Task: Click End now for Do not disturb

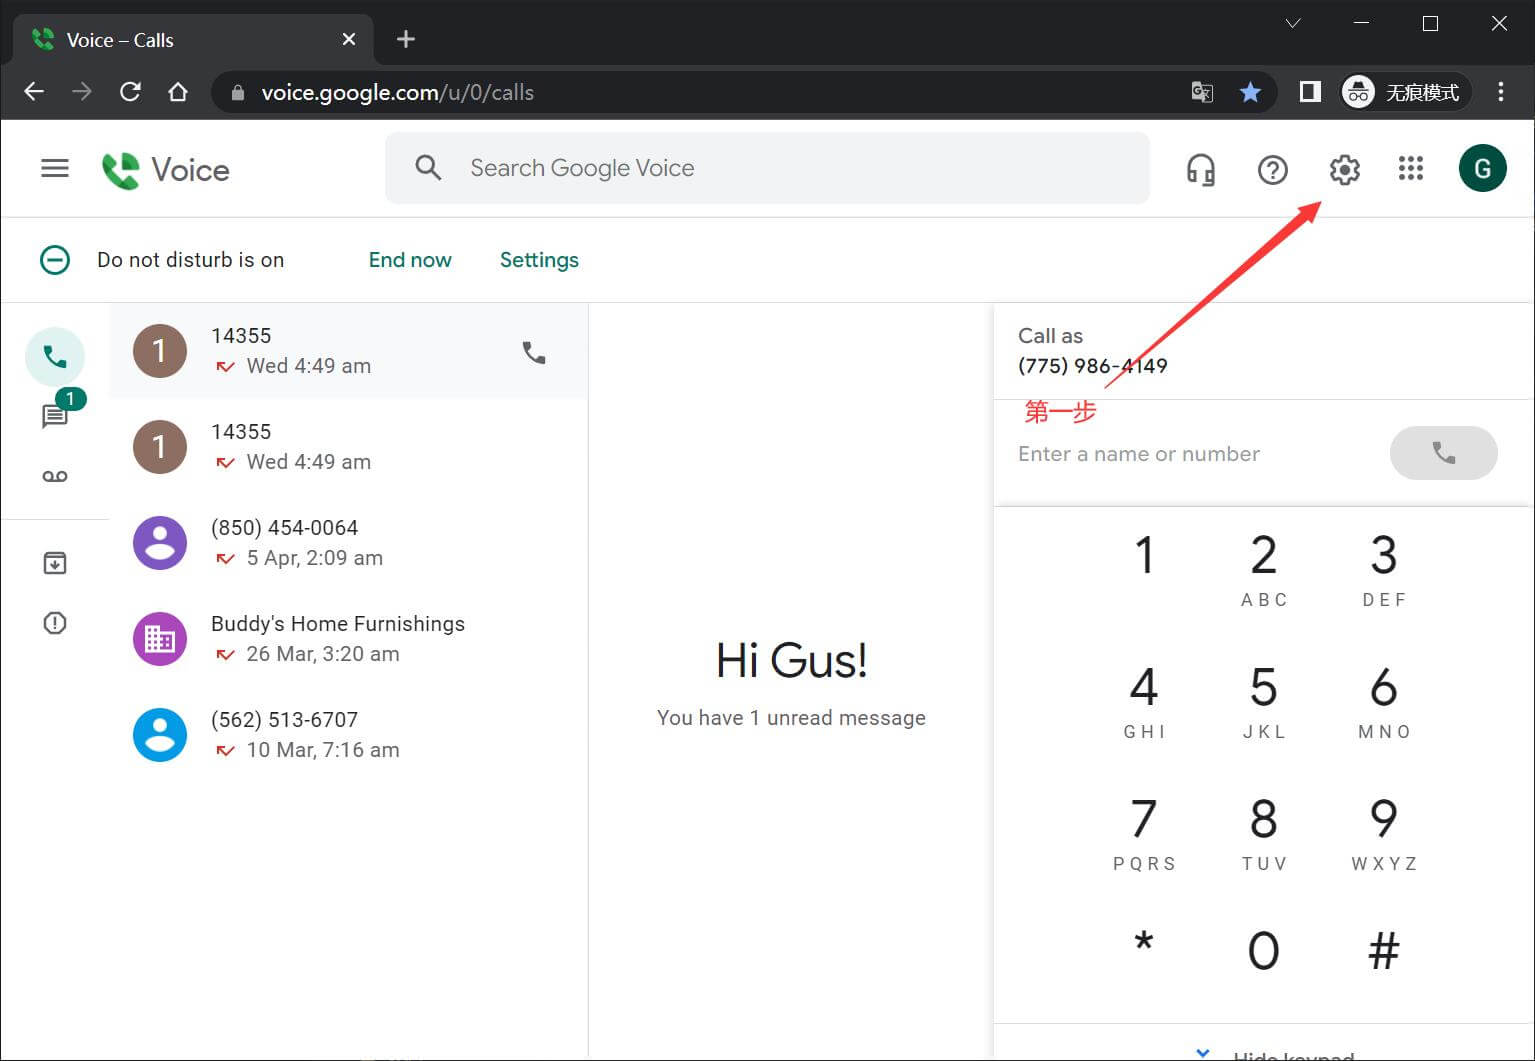Action: click(x=409, y=260)
